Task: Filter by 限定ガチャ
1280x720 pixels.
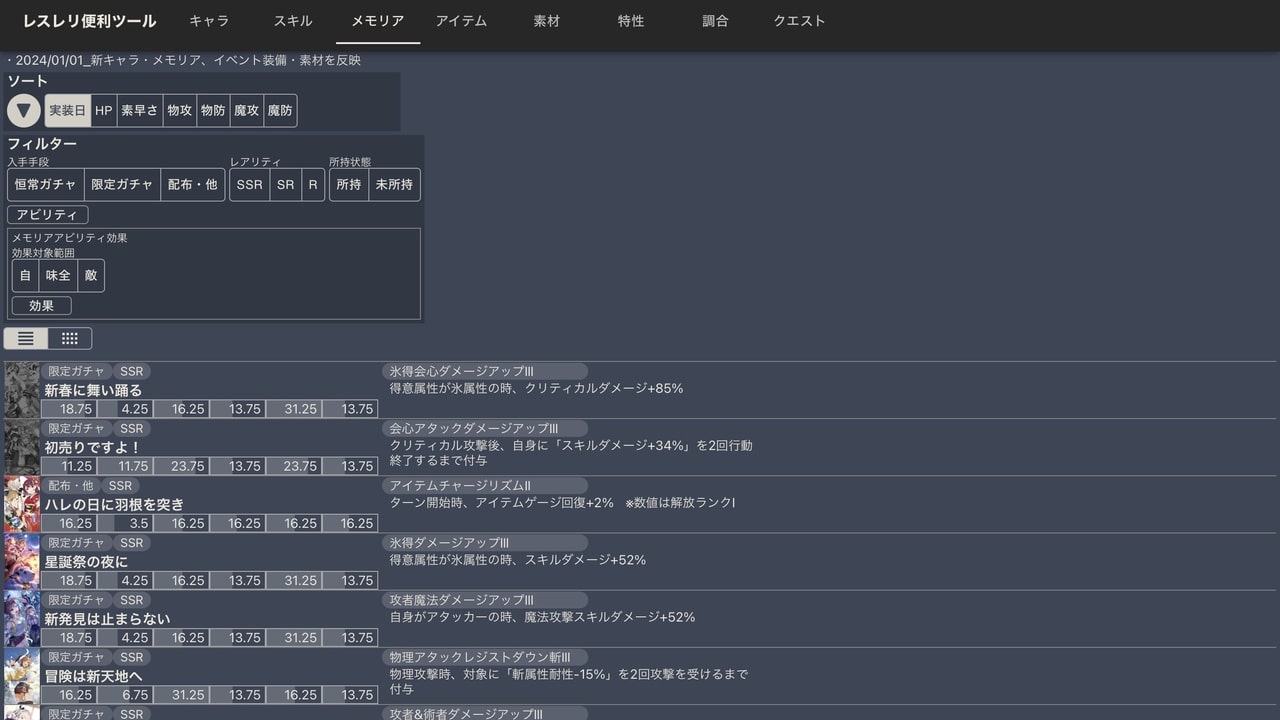Action: coord(122,185)
